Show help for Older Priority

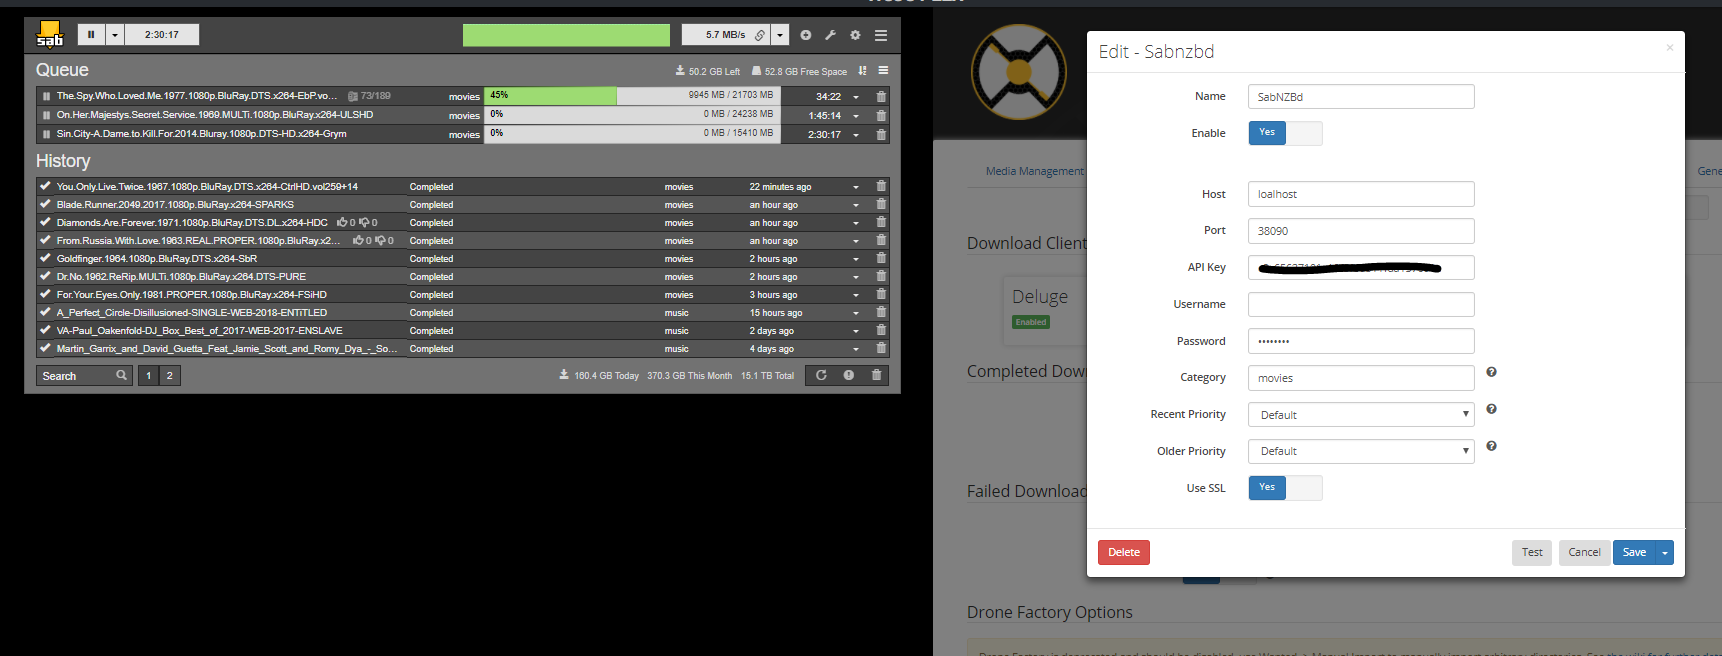coord(1491,446)
